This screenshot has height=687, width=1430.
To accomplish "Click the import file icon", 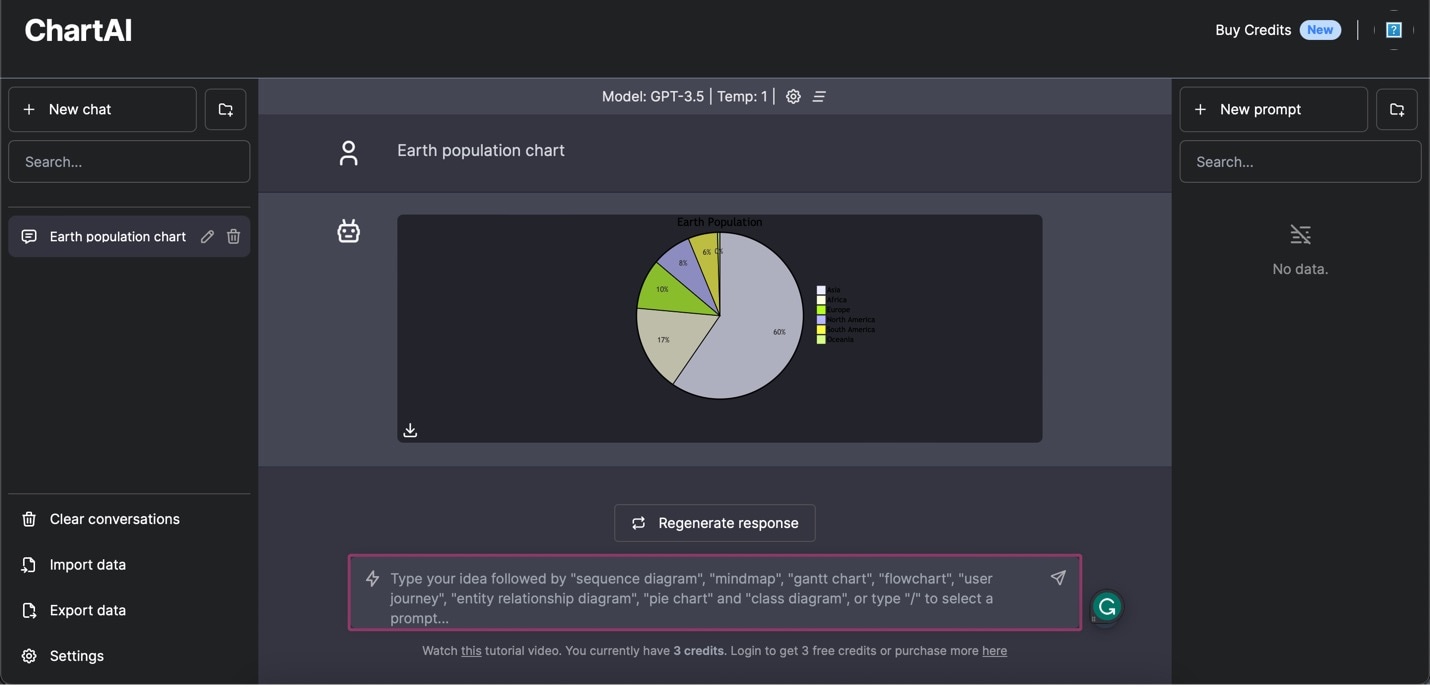I will [29, 565].
